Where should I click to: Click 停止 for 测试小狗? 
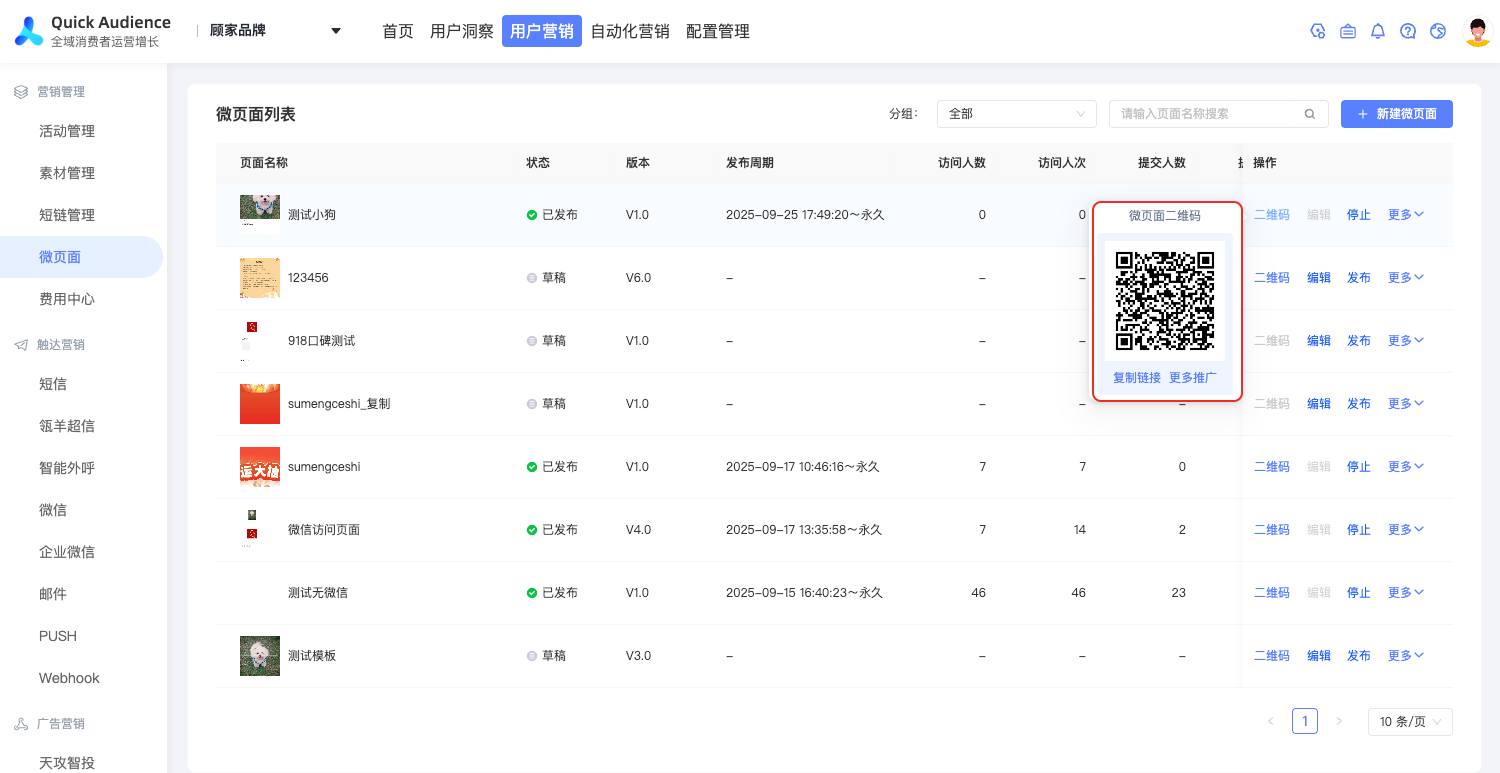(1359, 215)
